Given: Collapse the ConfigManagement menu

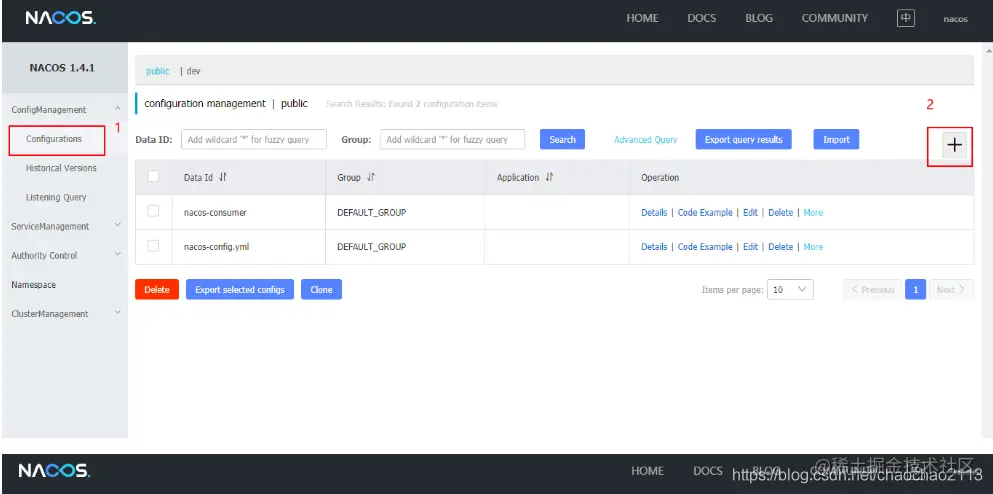Looking at the screenshot, I should 118,109.
